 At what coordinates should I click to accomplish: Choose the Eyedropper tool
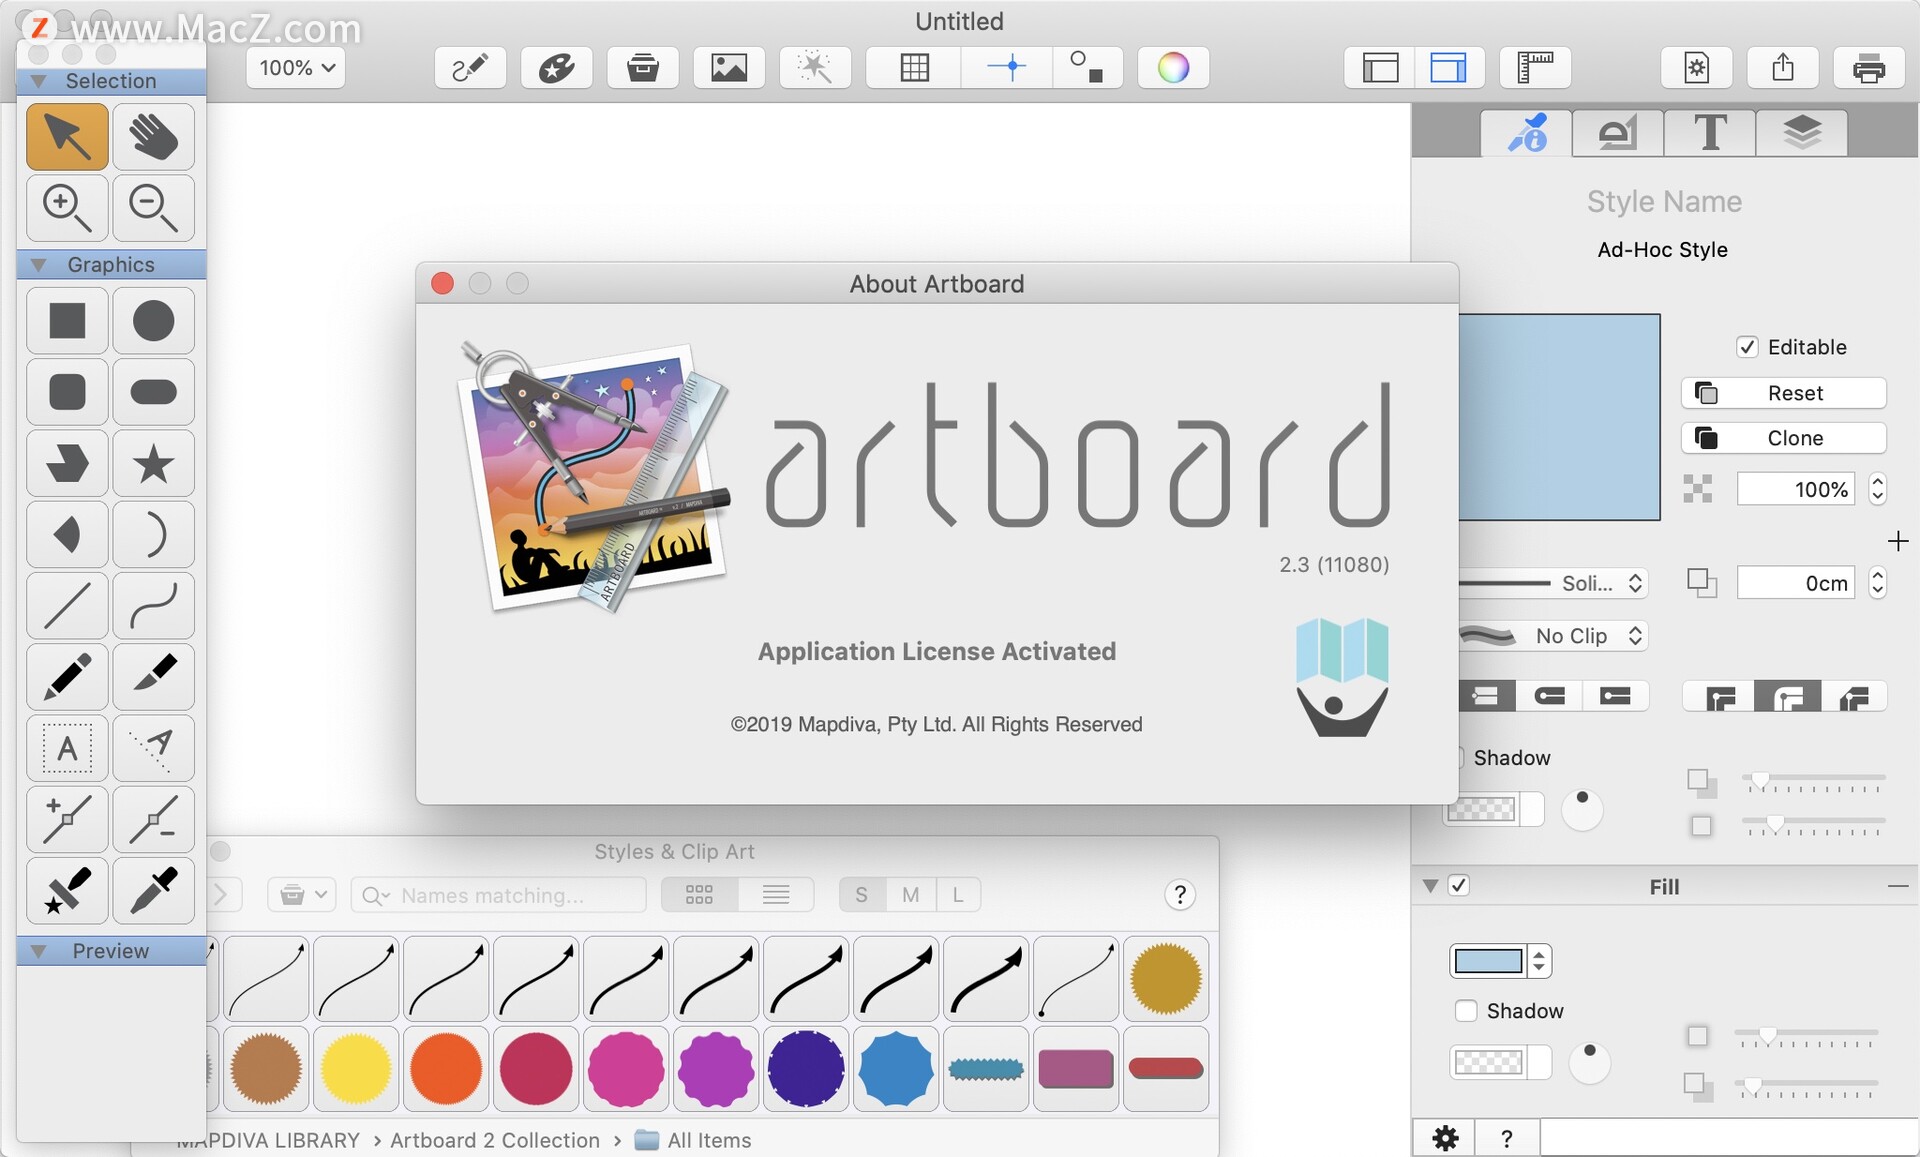[x=153, y=891]
